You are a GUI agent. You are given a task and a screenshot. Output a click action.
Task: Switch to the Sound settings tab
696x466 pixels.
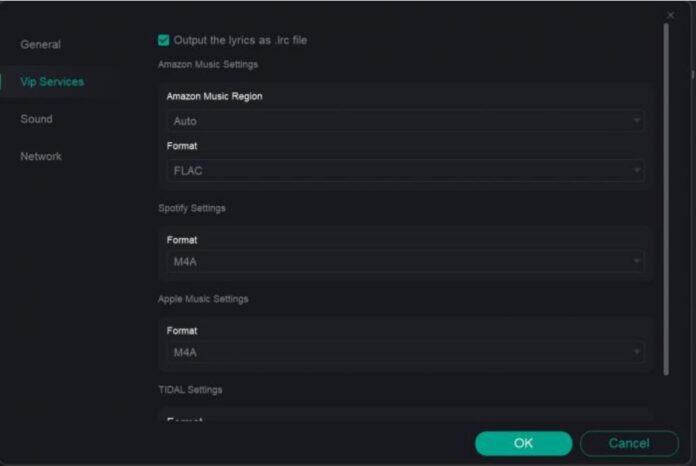click(x=37, y=119)
